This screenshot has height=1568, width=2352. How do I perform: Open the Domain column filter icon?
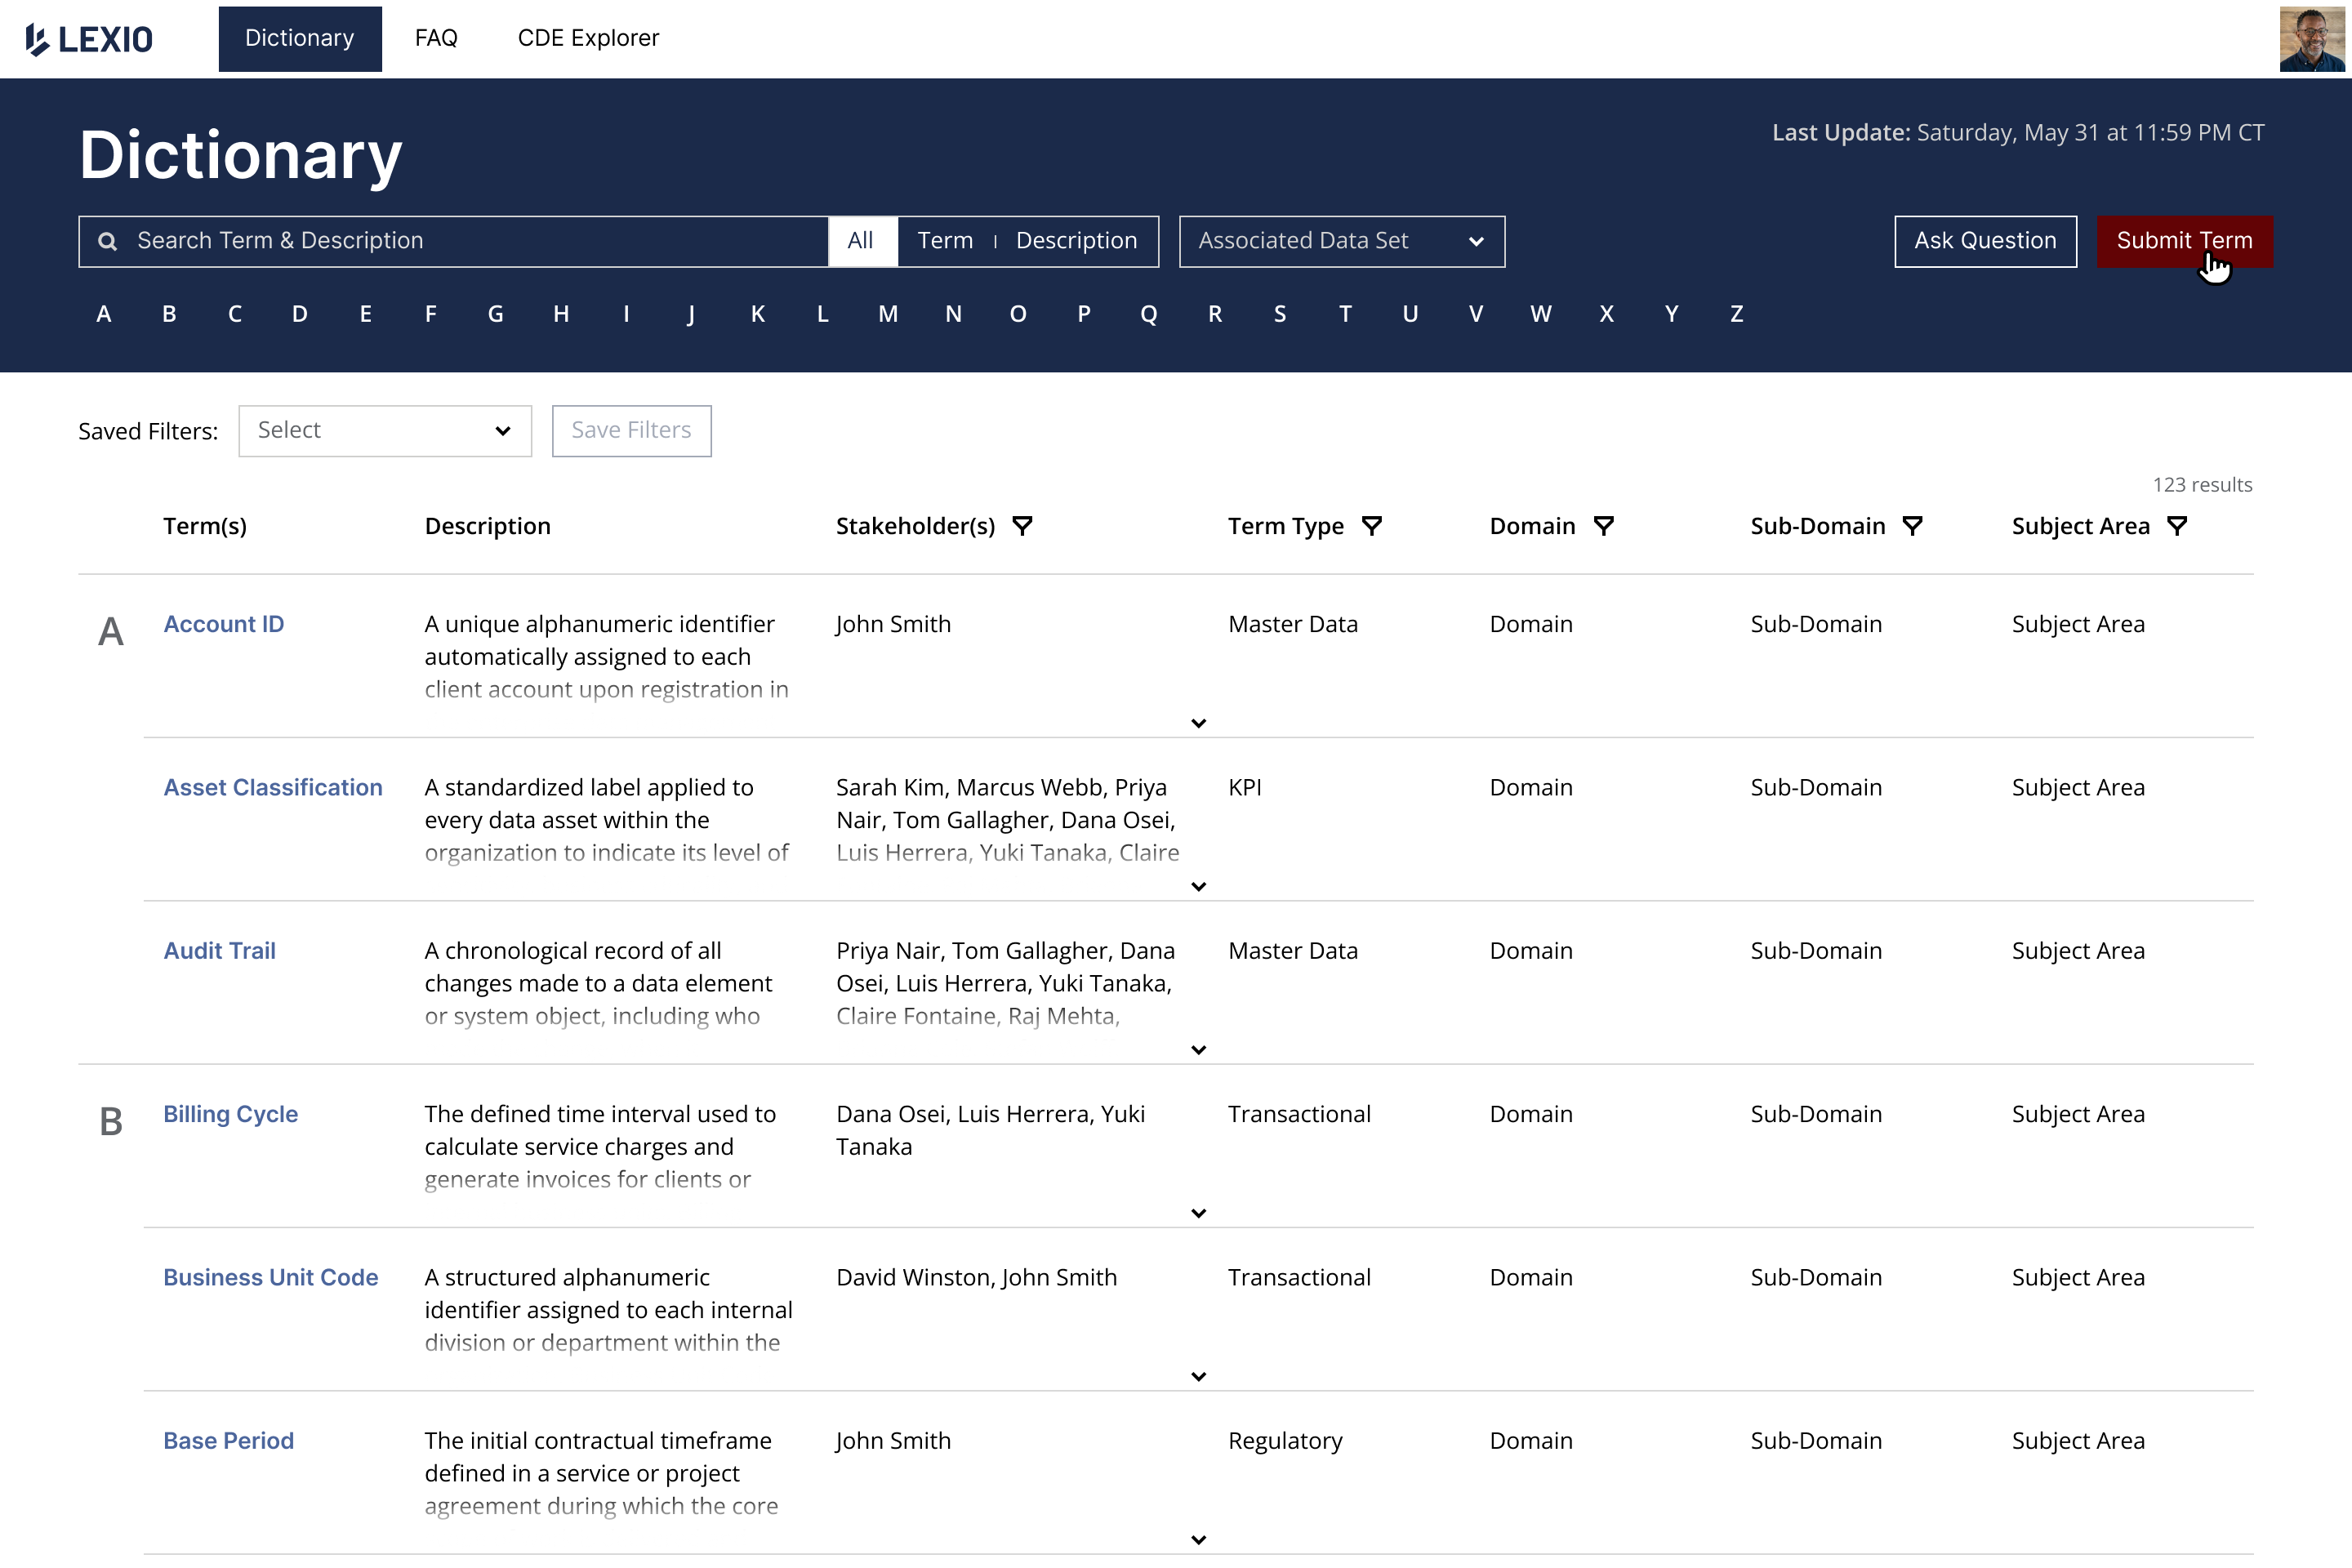point(1603,526)
